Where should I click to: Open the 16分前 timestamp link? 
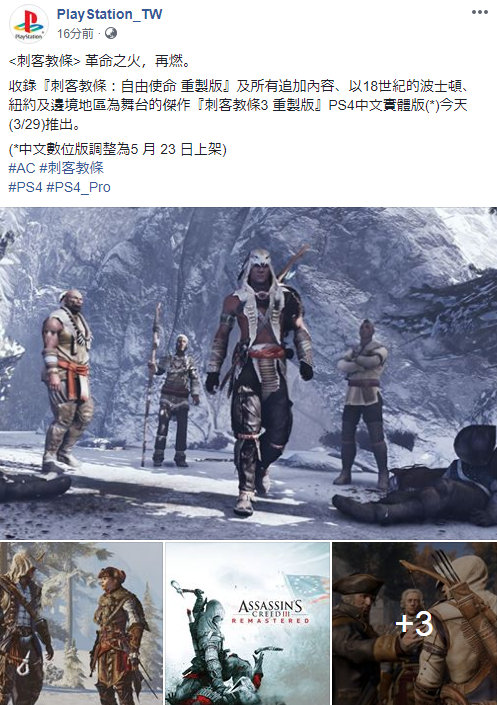(x=75, y=34)
